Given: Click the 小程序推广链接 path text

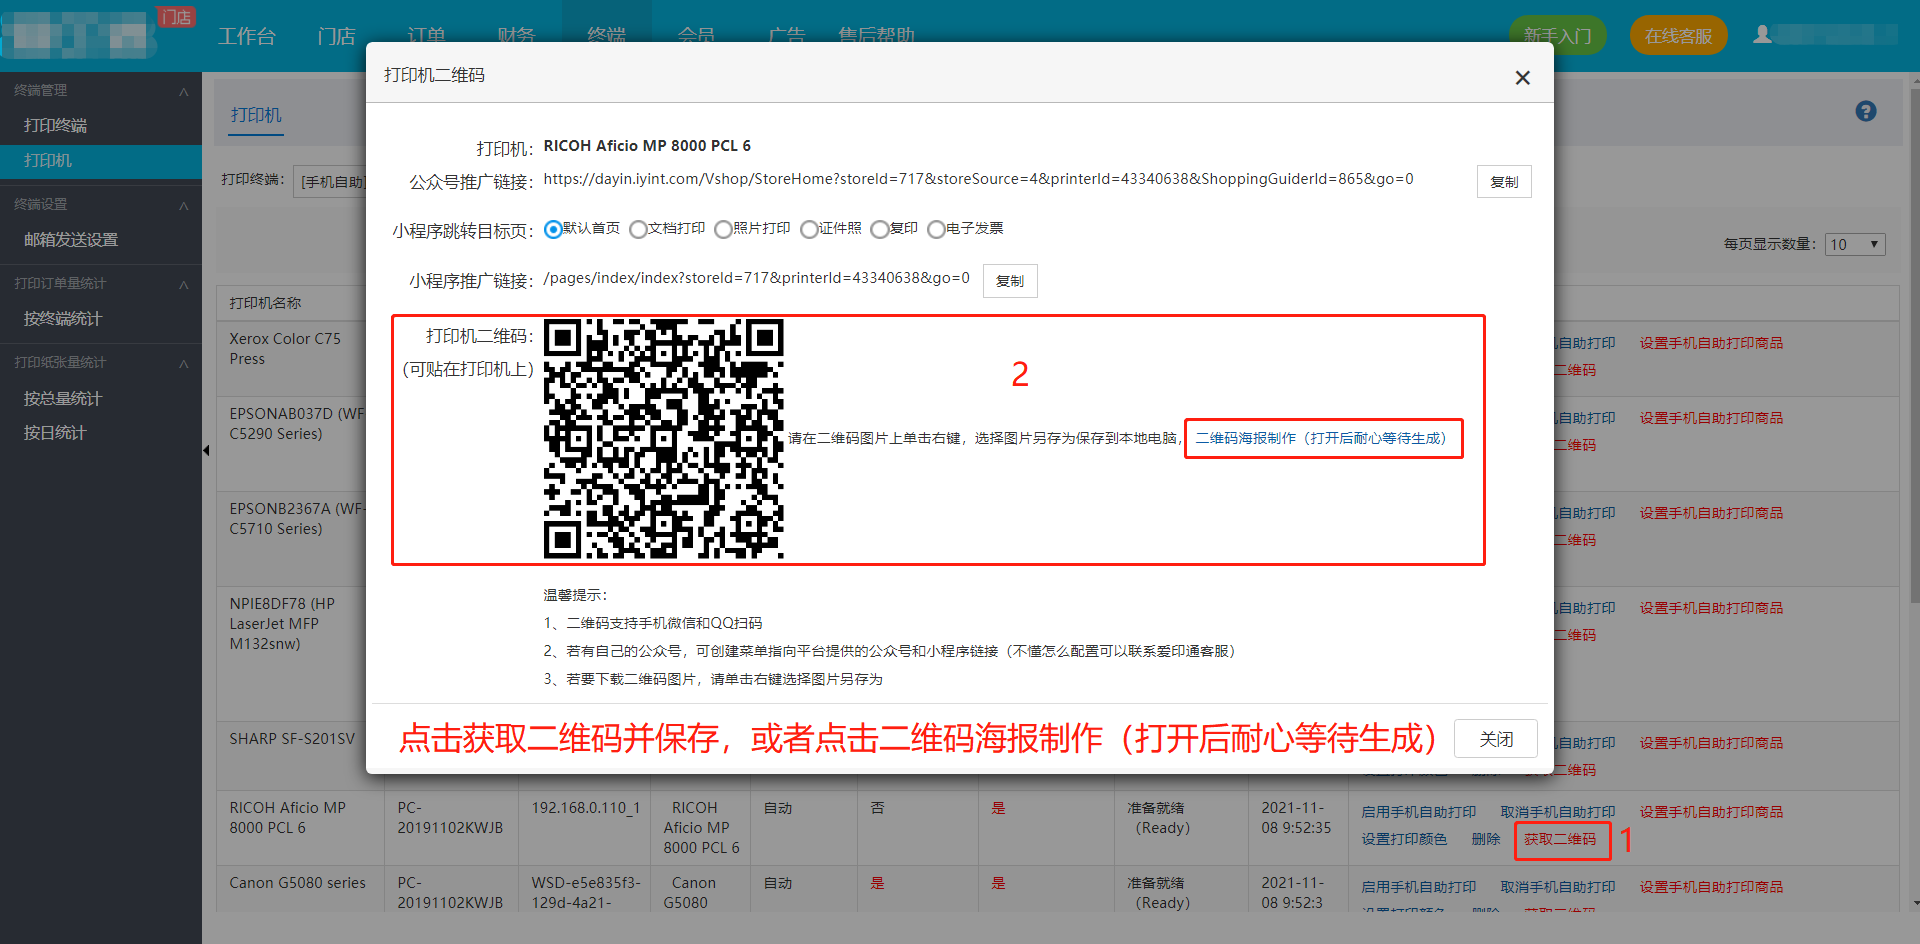Looking at the screenshot, I should tap(756, 278).
